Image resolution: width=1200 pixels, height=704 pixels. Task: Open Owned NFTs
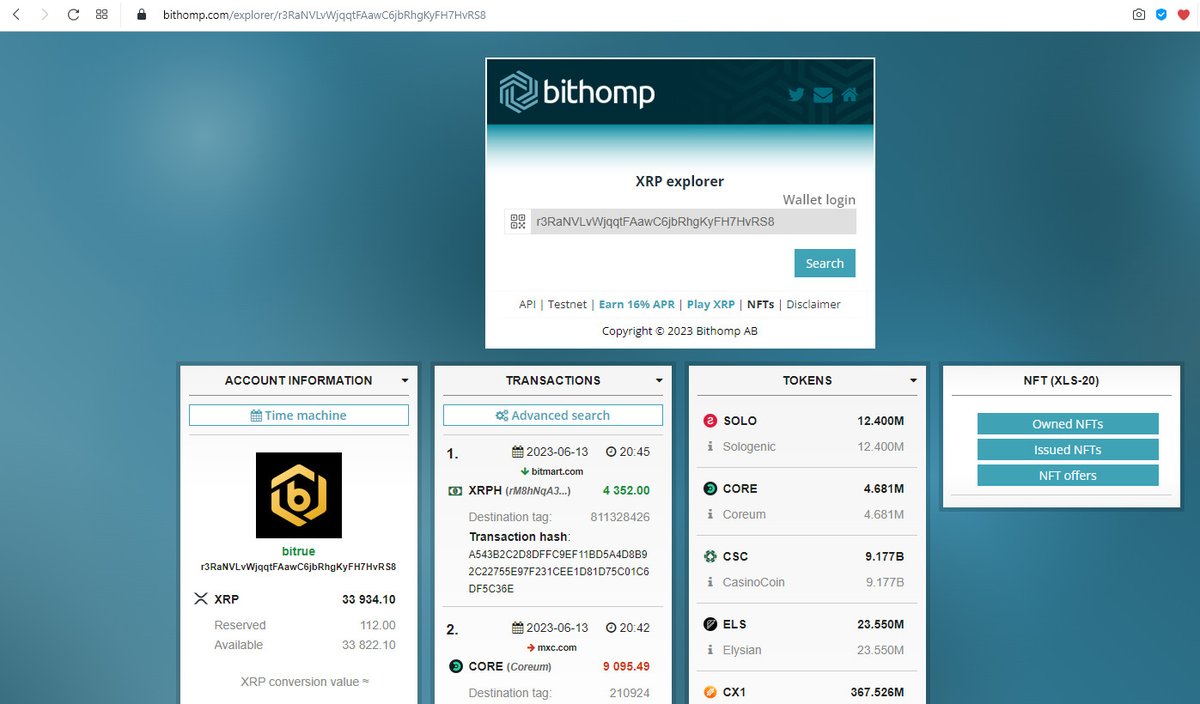[1068, 424]
